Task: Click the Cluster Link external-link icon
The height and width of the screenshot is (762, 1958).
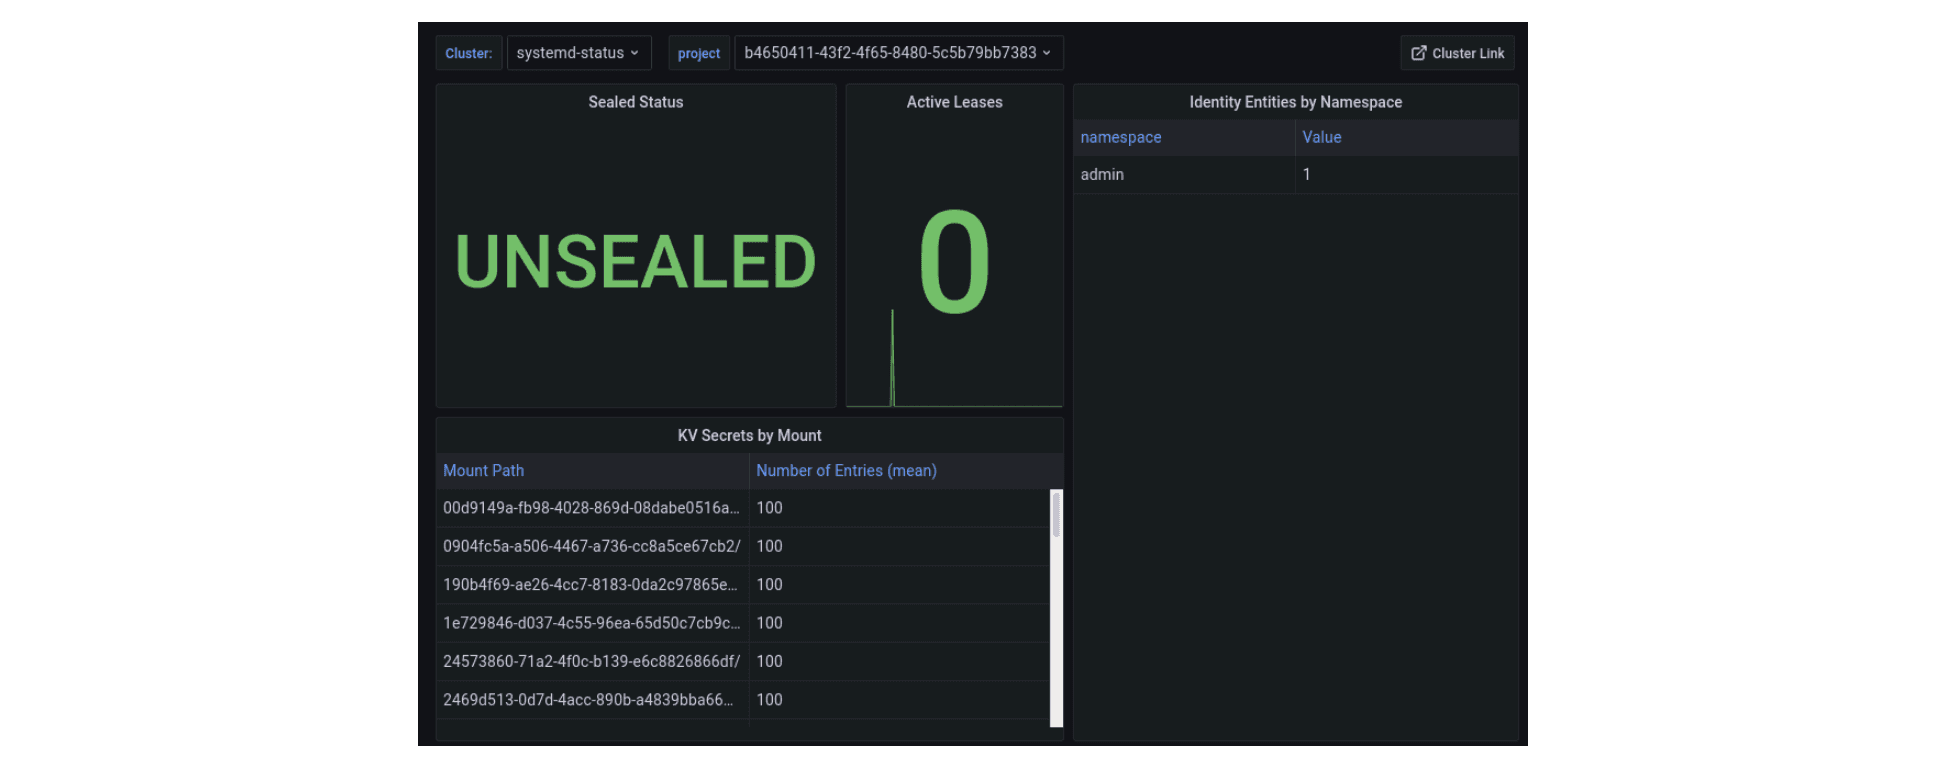Action: [x=1418, y=53]
